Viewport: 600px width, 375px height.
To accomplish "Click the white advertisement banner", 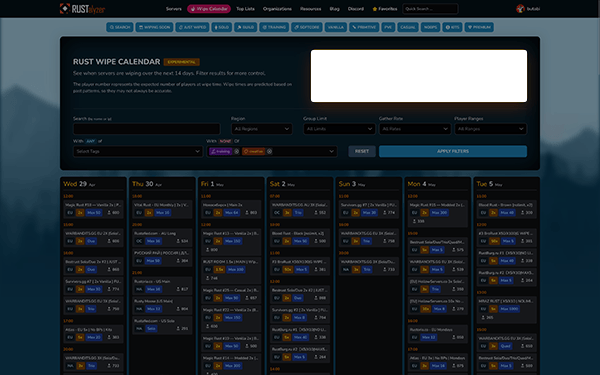I will pyautogui.click(x=419, y=76).
